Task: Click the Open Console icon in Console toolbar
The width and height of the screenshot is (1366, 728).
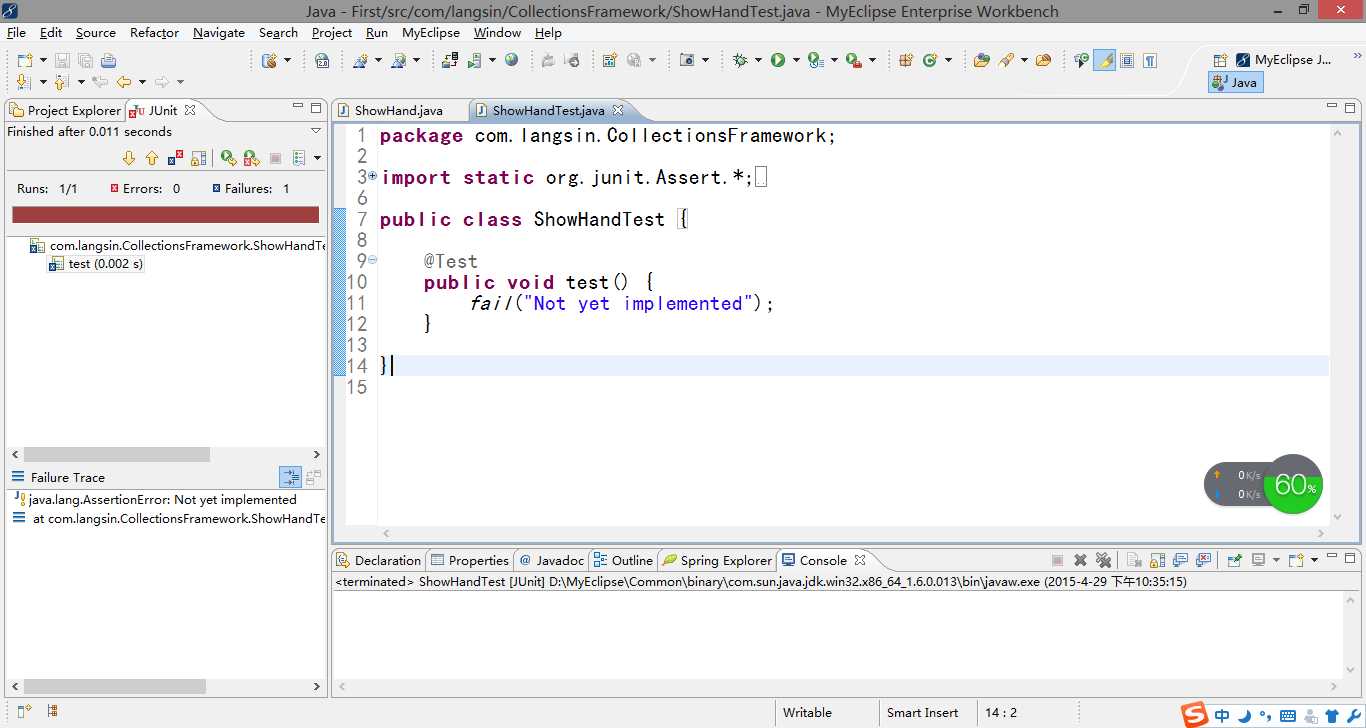Action: tap(1296, 560)
